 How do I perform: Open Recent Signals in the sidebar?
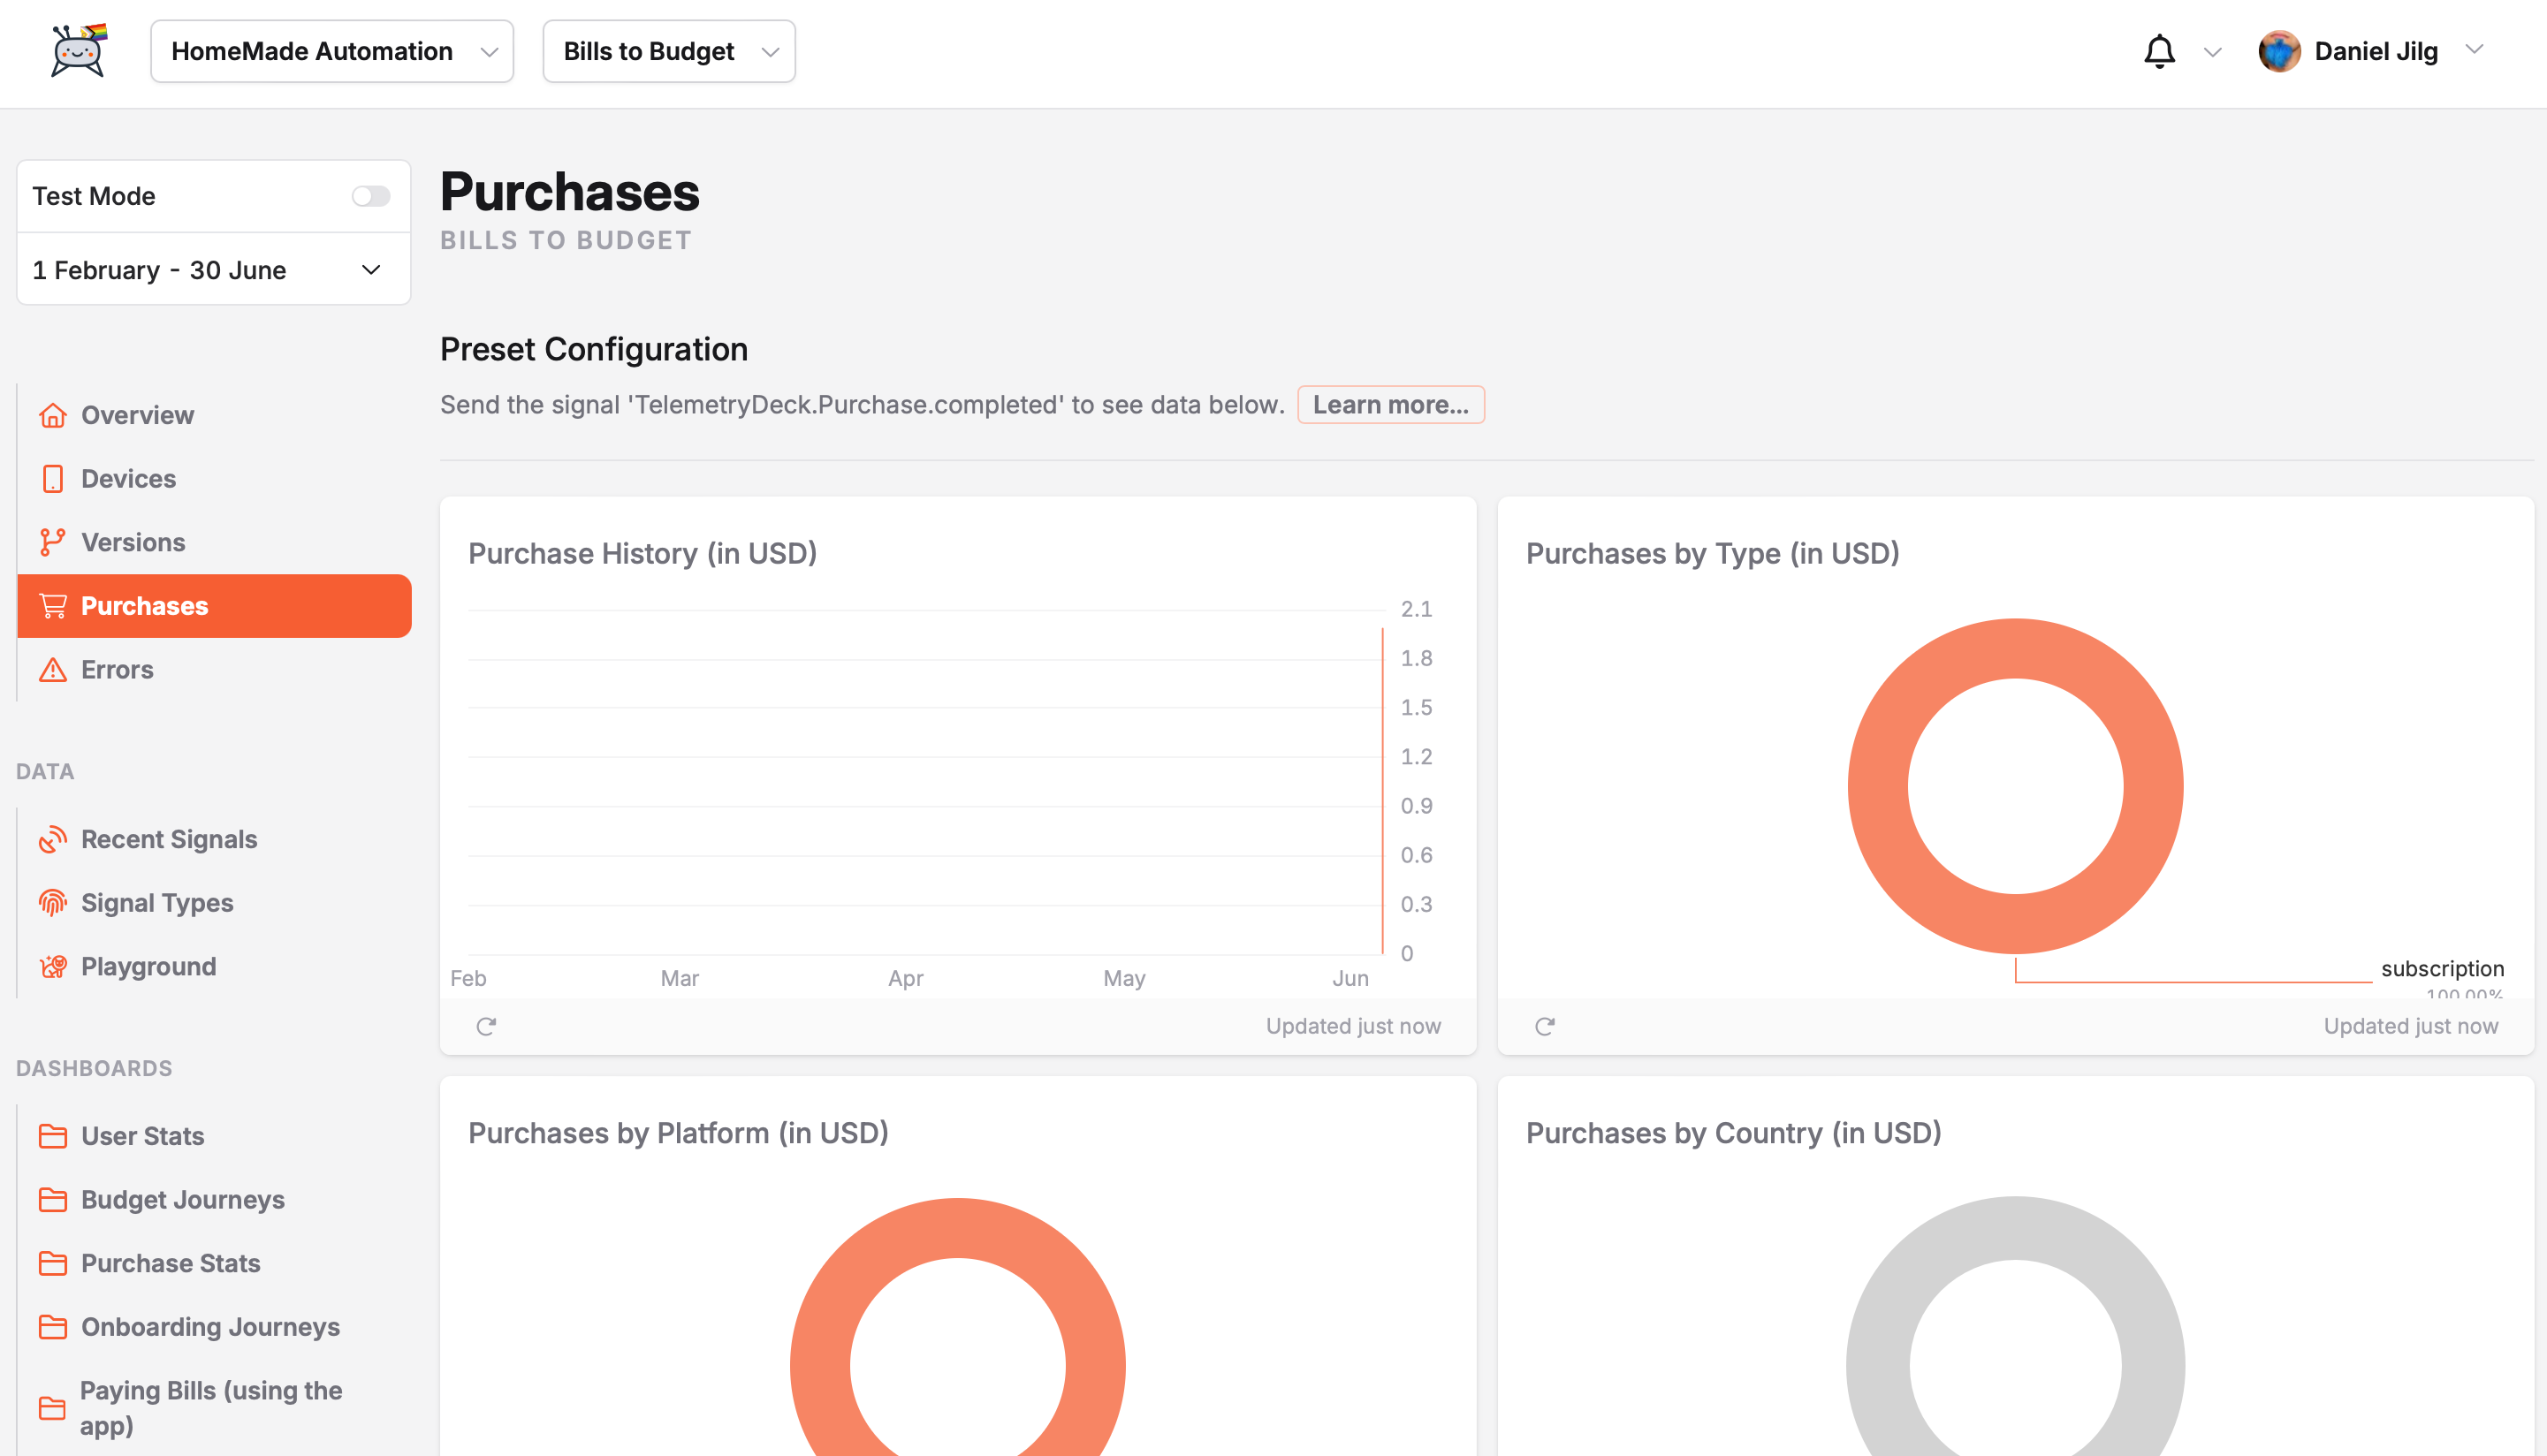(x=169, y=839)
